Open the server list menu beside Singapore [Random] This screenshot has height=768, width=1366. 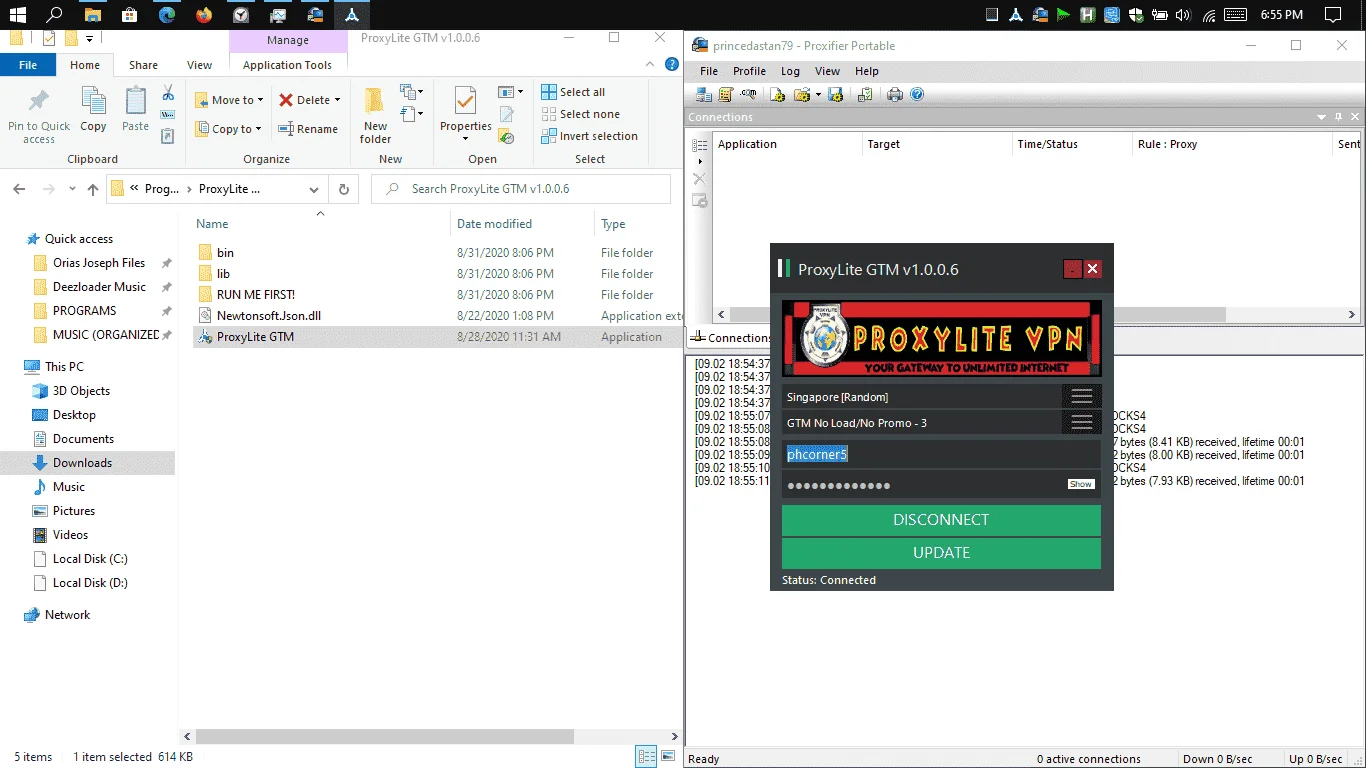1081,397
